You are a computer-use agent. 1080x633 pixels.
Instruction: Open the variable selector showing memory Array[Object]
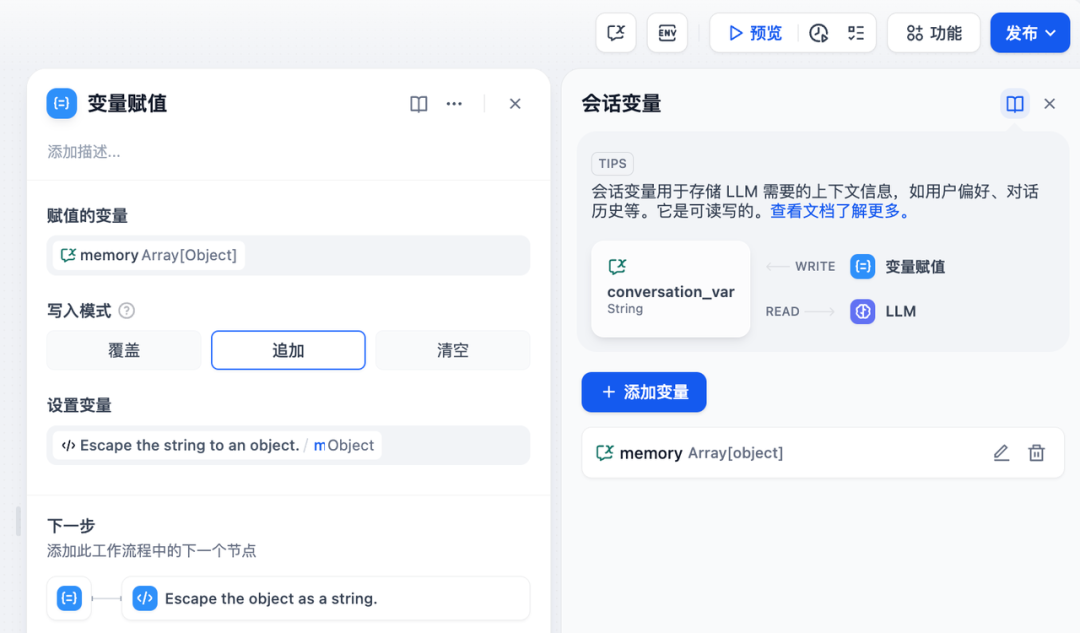288,255
